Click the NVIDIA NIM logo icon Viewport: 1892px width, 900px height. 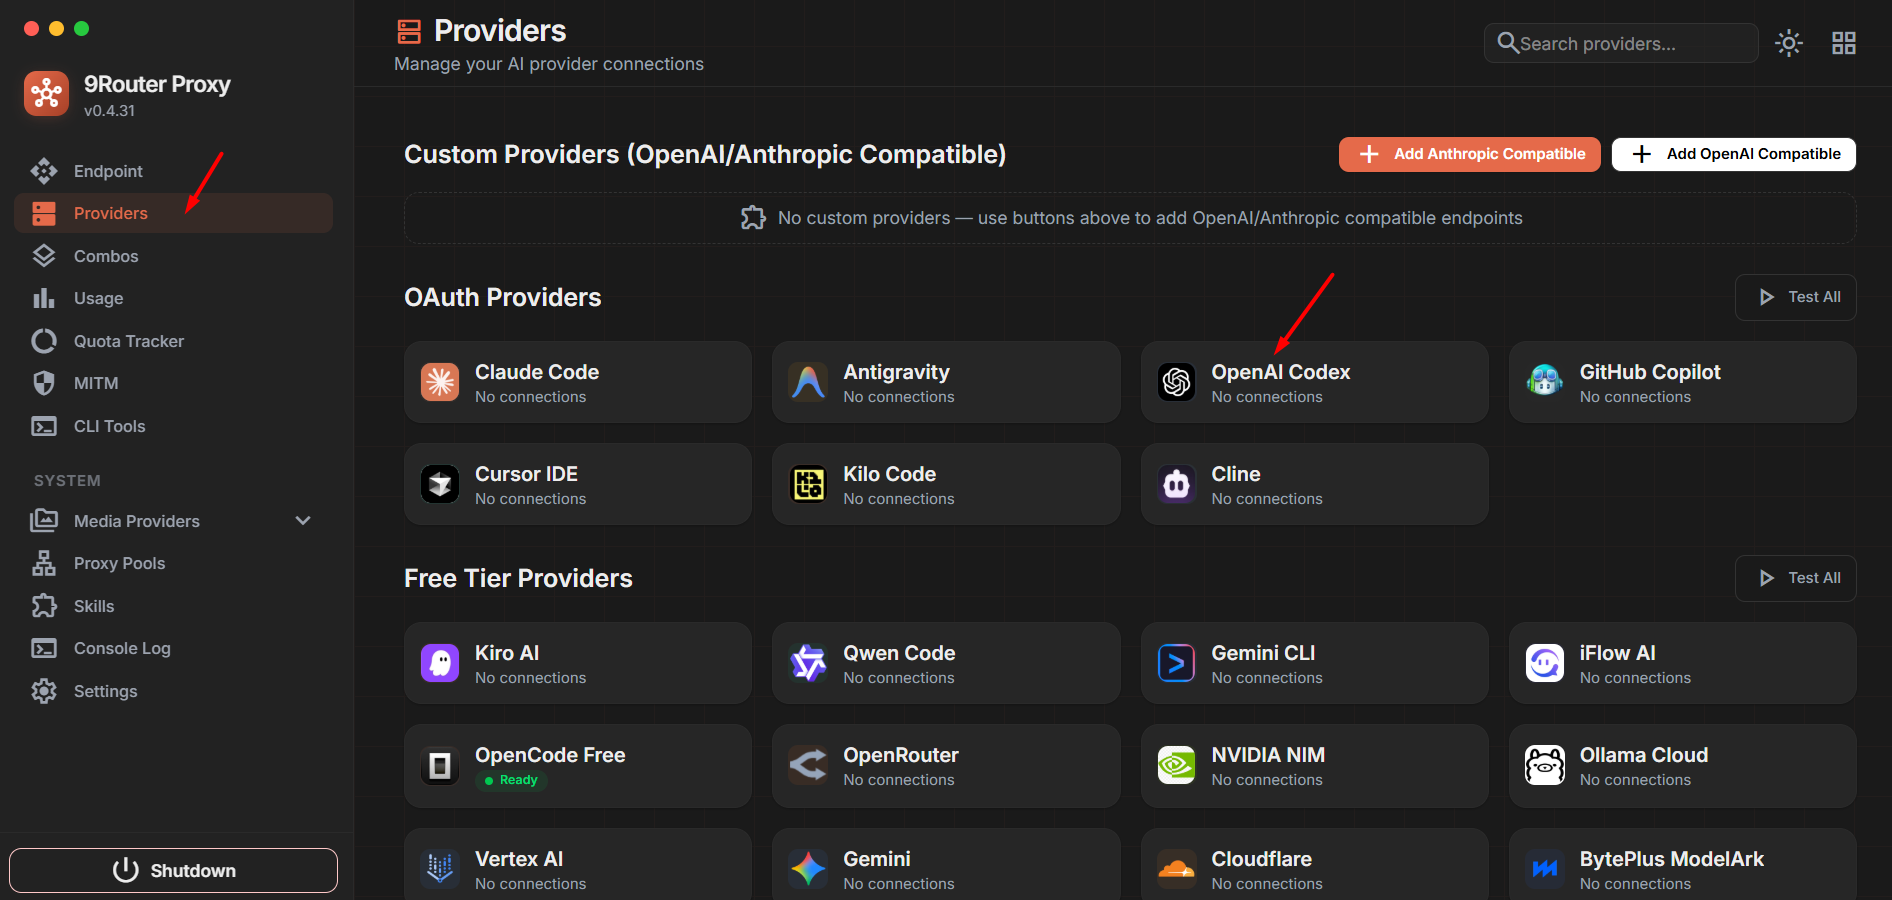1177,766
